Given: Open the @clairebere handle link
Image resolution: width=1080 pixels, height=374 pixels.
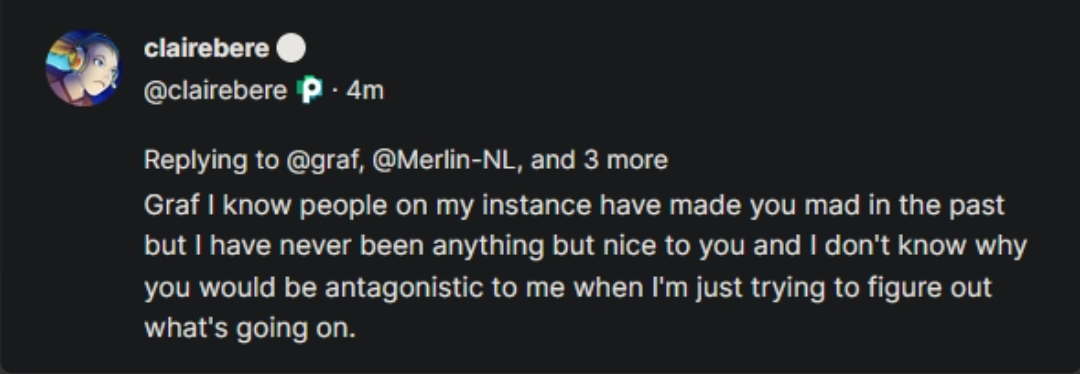Looking at the screenshot, I should coord(216,90).
